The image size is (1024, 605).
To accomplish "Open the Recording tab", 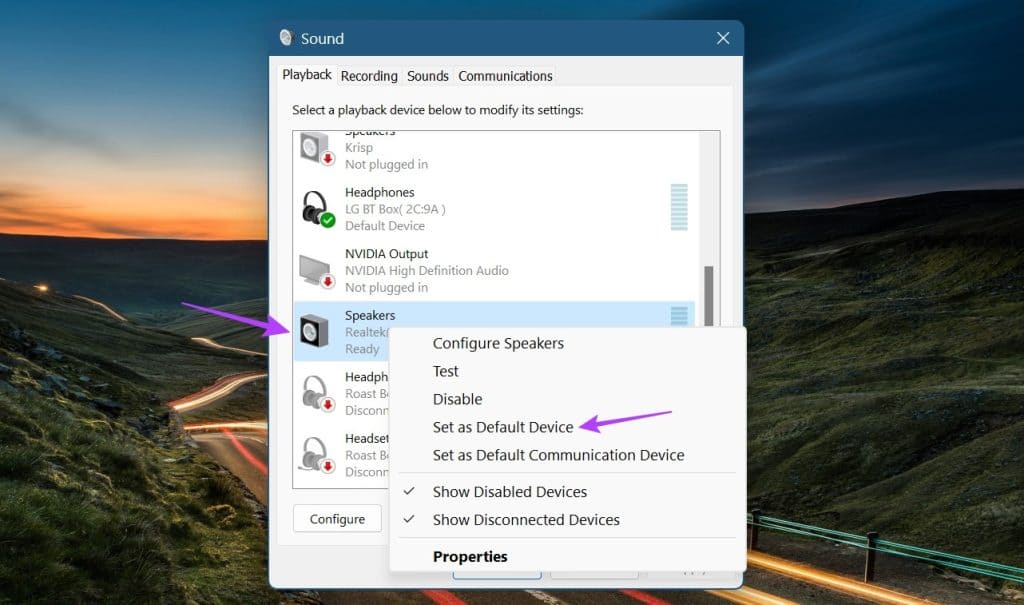I will (369, 76).
